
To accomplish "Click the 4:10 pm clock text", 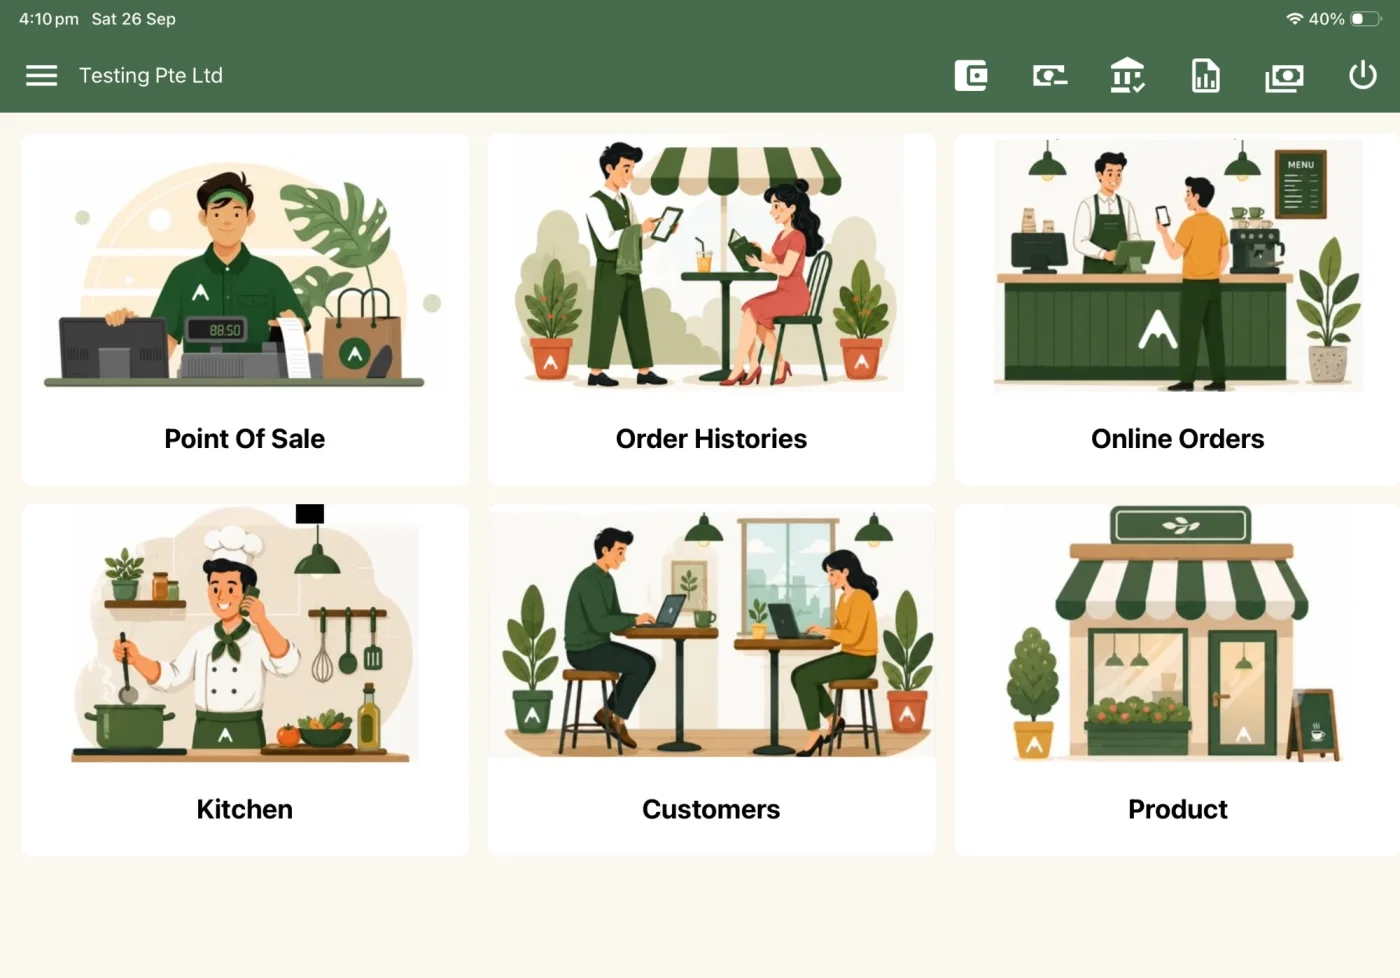I will click(49, 19).
